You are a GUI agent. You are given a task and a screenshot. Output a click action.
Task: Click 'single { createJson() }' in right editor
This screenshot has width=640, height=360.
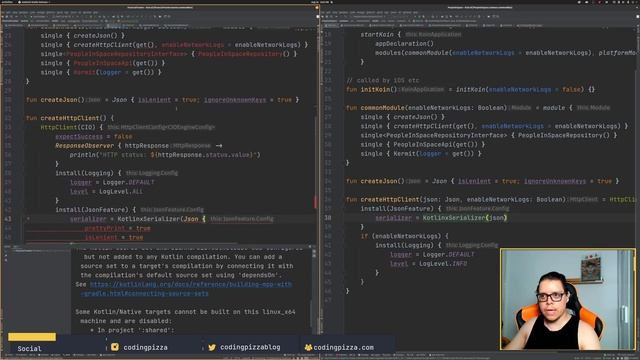coord(402,117)
